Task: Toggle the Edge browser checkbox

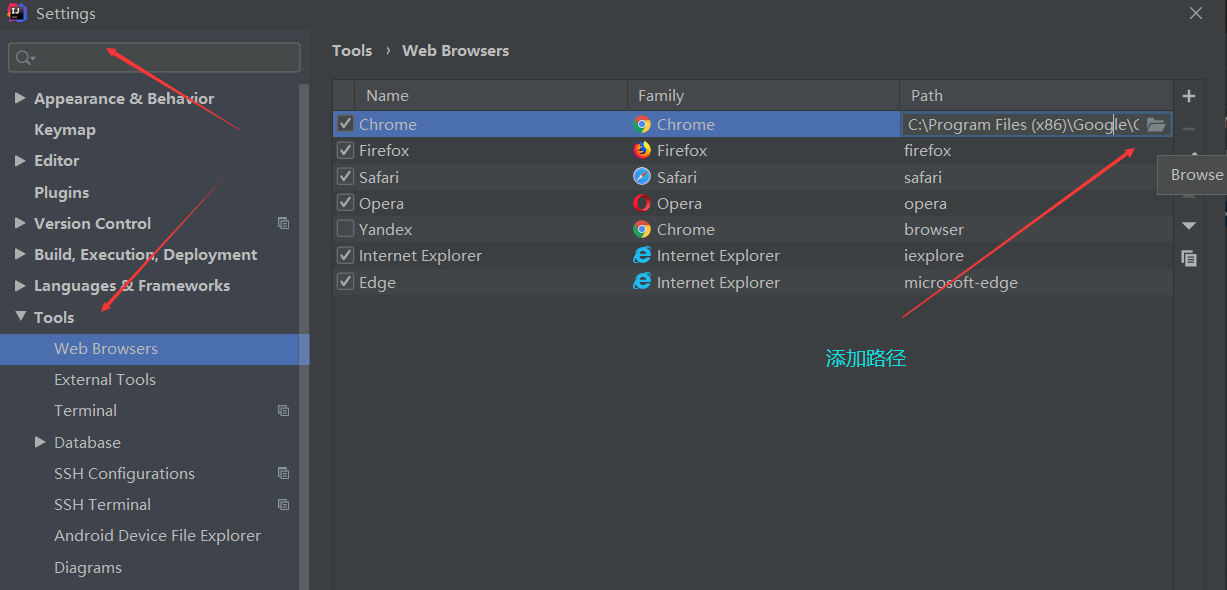Action: click(x=345, y=282)
